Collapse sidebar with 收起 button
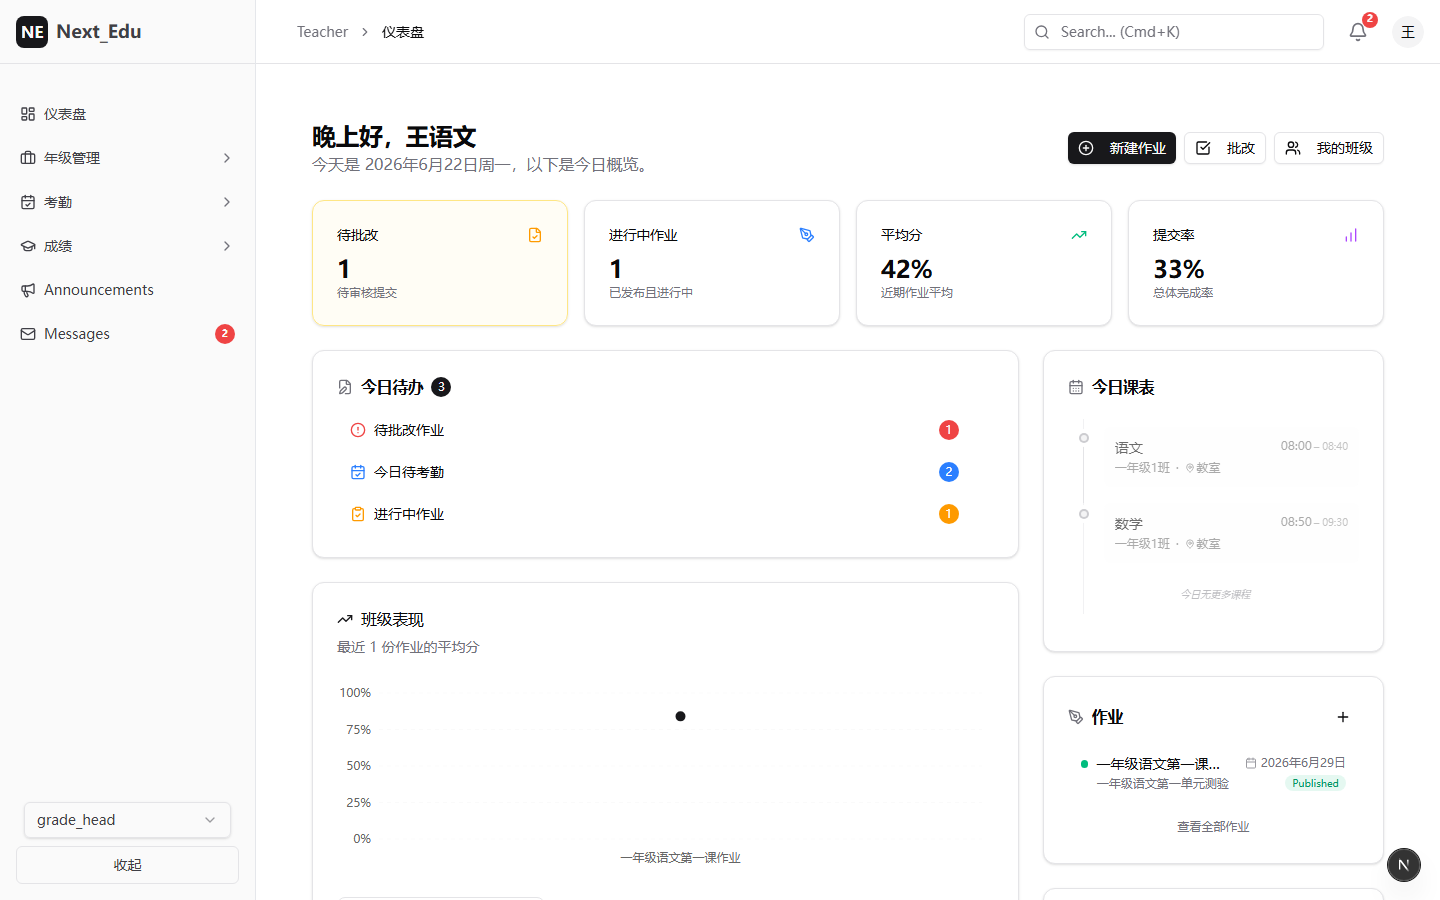 click(x=127, y=865)
